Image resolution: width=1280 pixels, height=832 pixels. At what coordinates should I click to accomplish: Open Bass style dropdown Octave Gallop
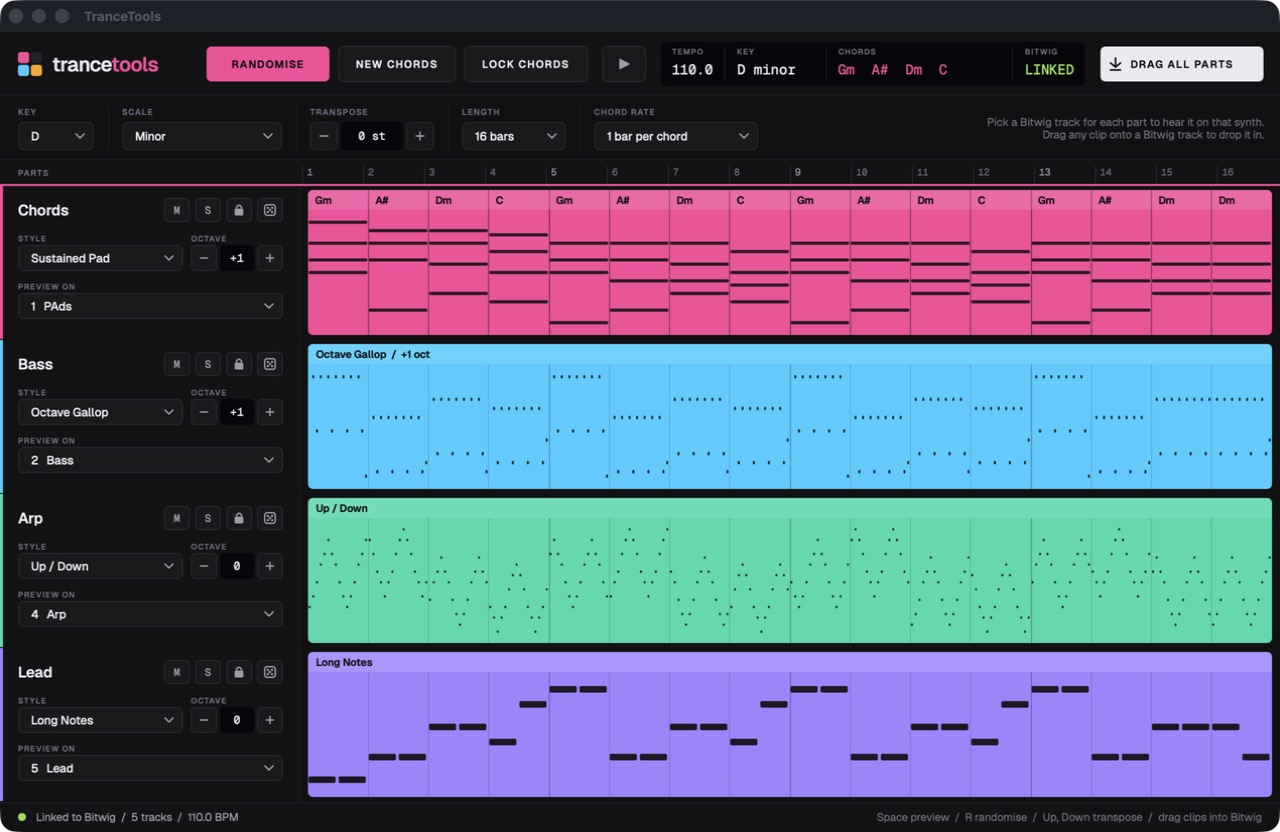[x=100, y=412]
